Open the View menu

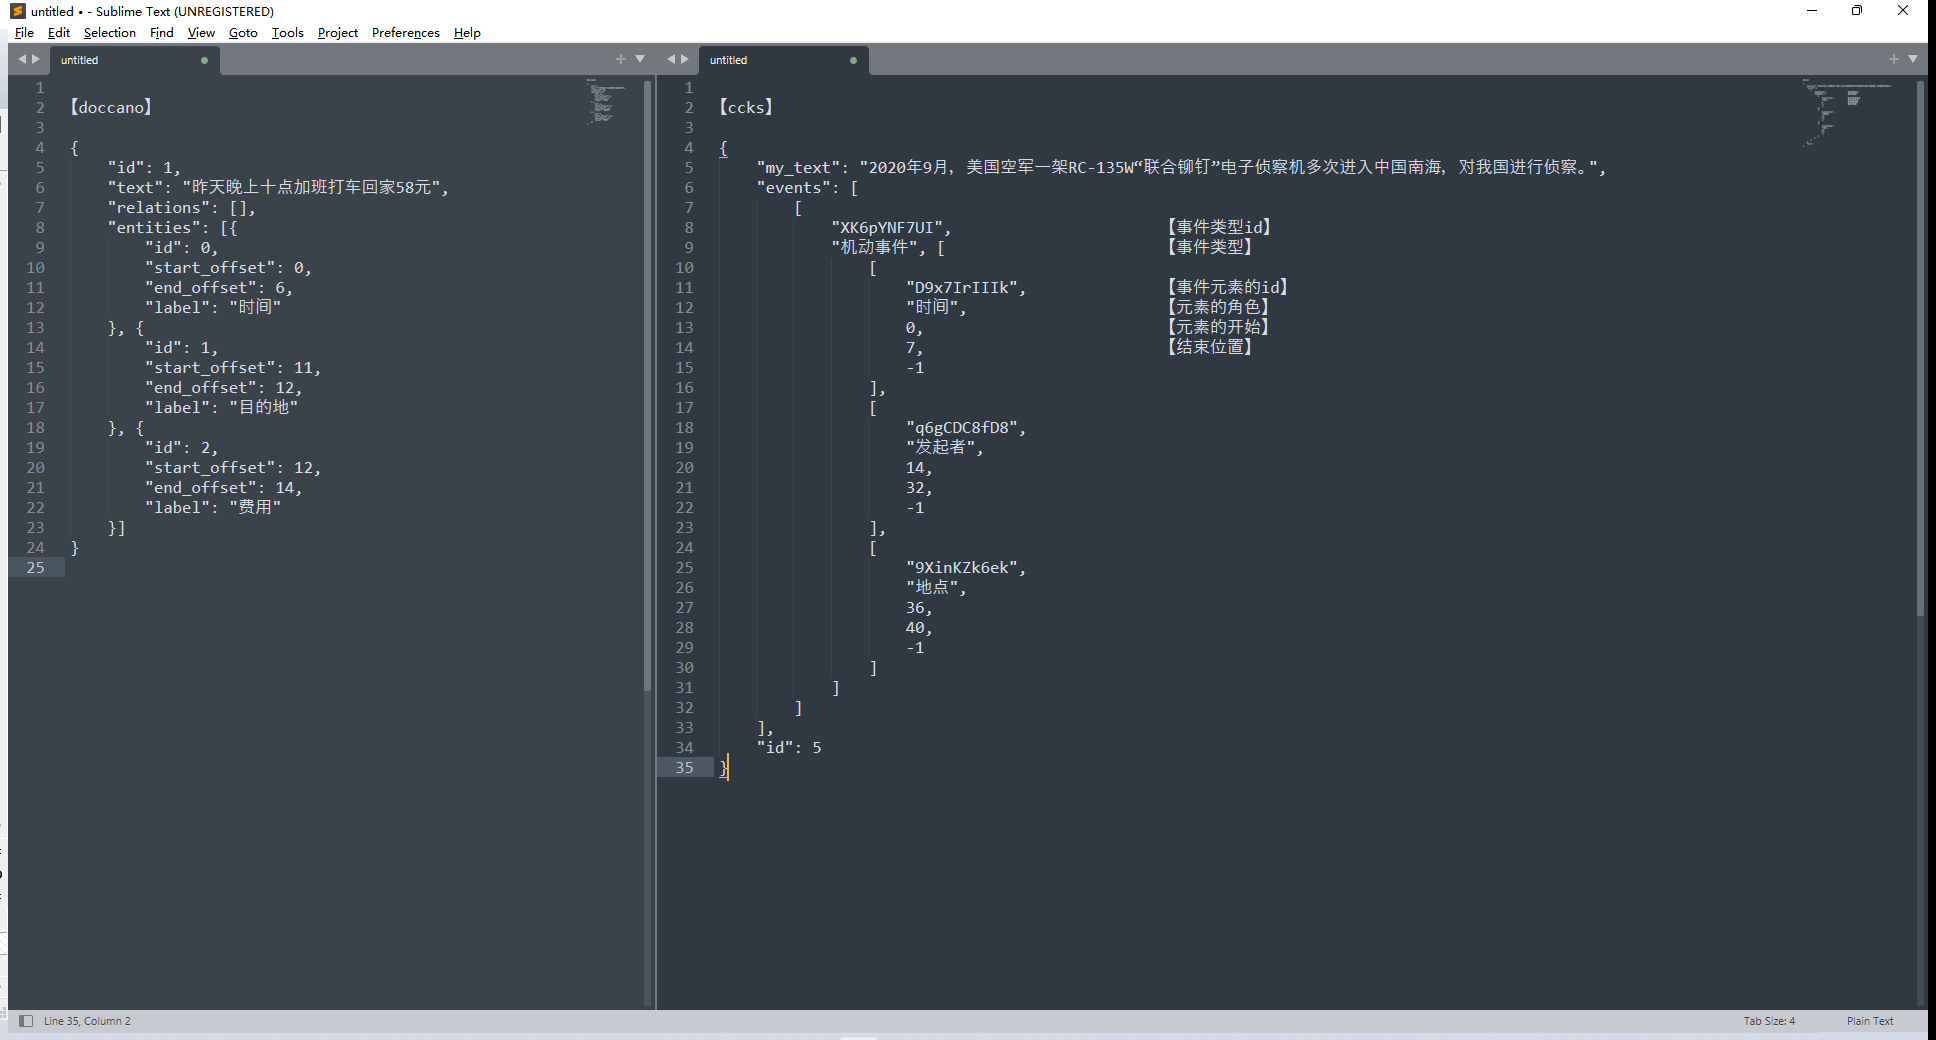pyautogui.click(x=201, y=33)
